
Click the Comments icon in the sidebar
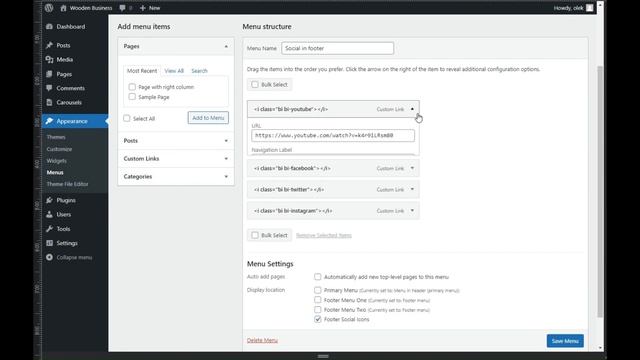click(49, 88)
